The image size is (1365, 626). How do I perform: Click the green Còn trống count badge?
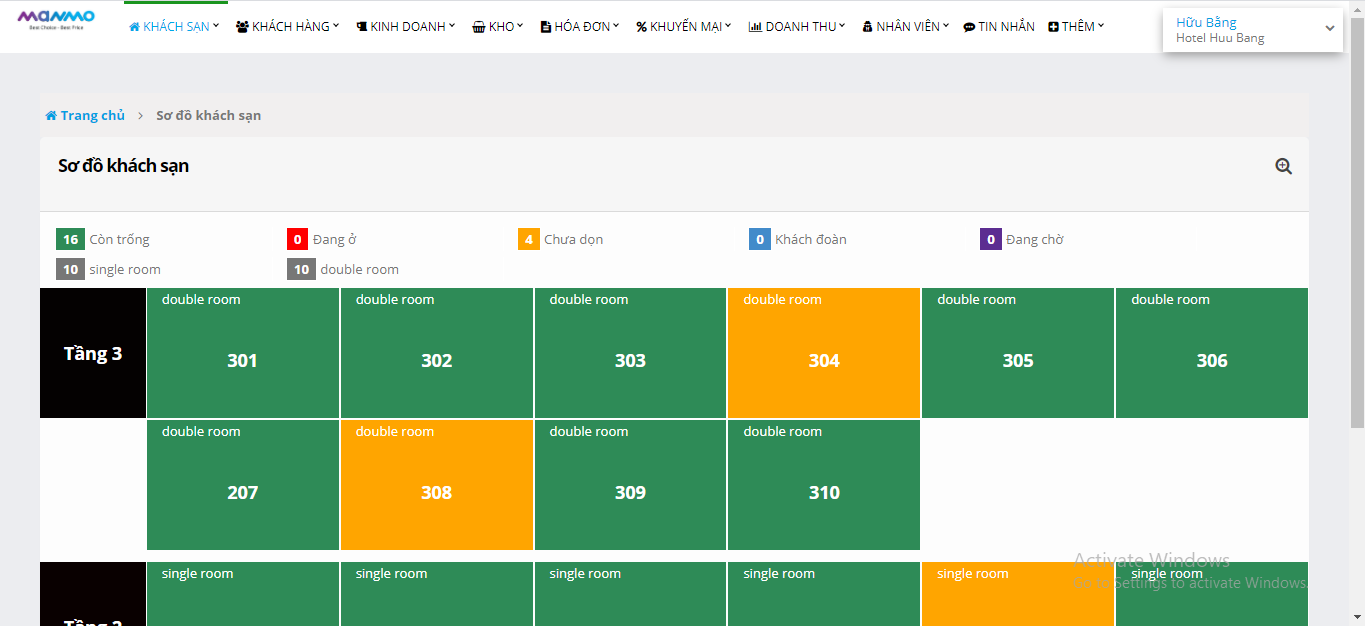70,240
